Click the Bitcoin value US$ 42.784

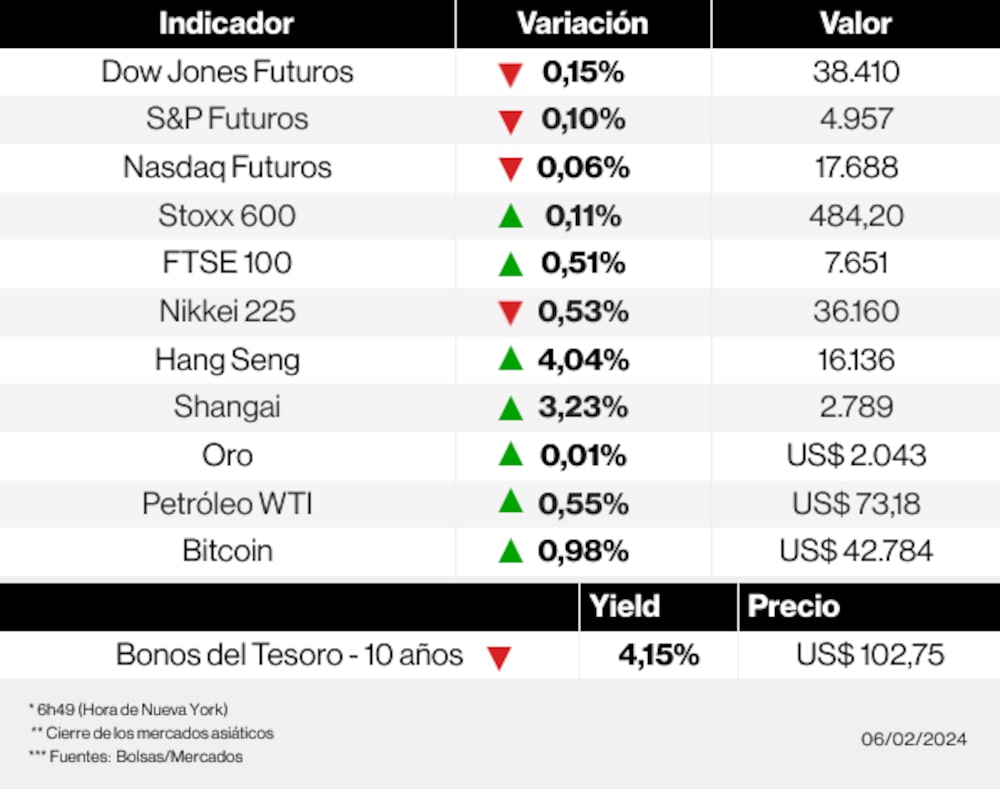coord(856,551)
